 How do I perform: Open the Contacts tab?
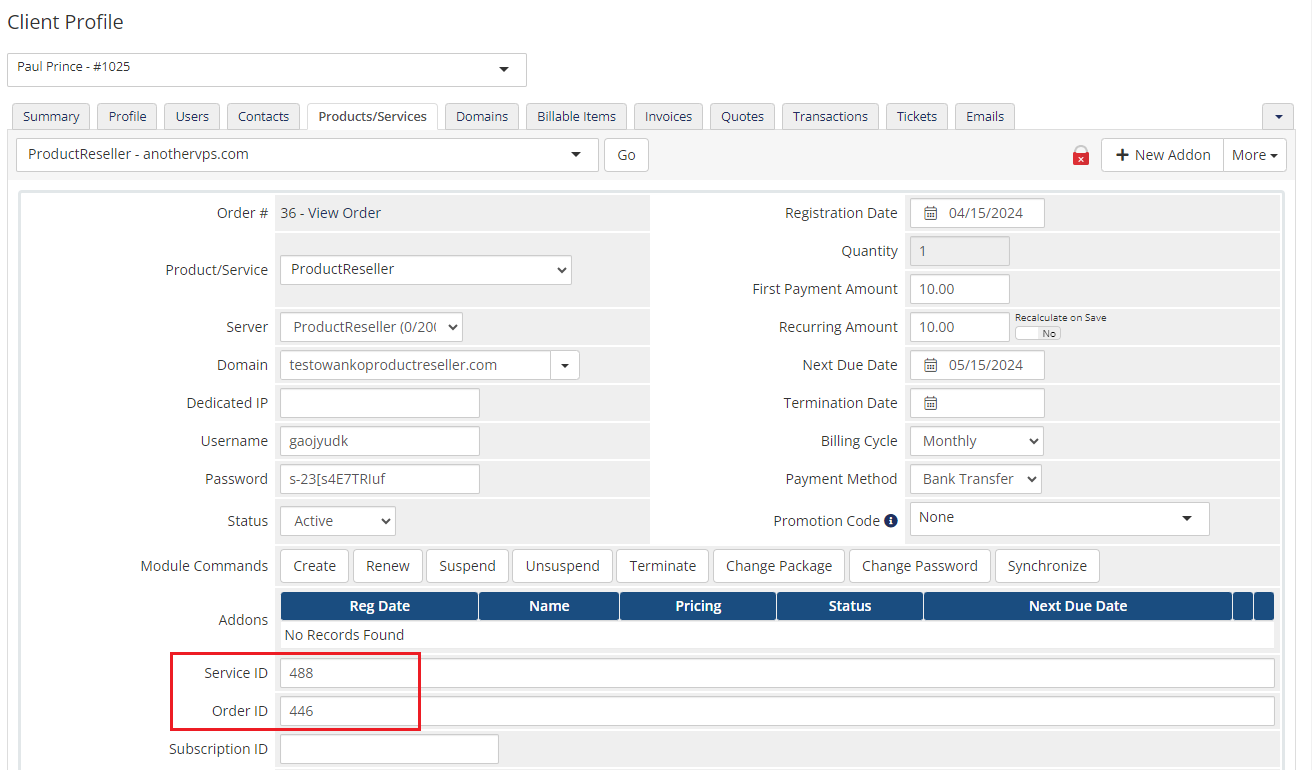tap(264, 116)
